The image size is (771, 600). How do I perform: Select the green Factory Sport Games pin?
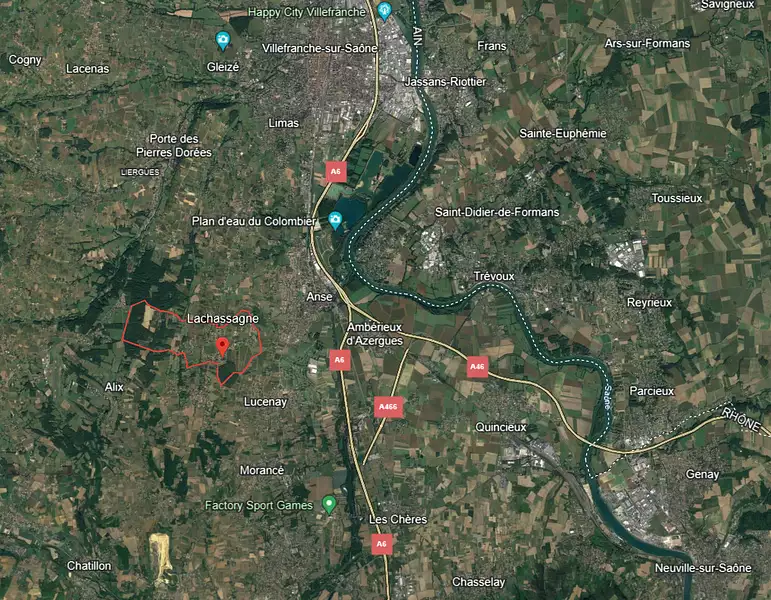[329, 505]
